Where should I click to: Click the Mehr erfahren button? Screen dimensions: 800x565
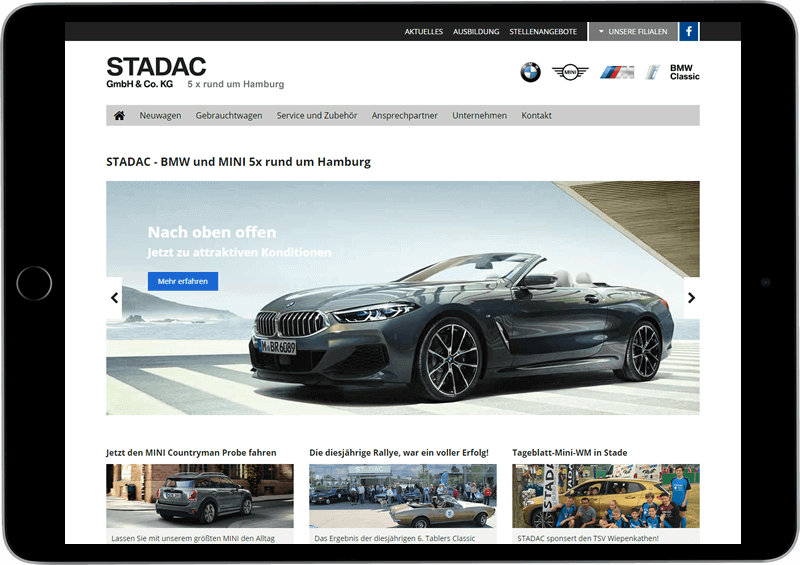[183, 281]
